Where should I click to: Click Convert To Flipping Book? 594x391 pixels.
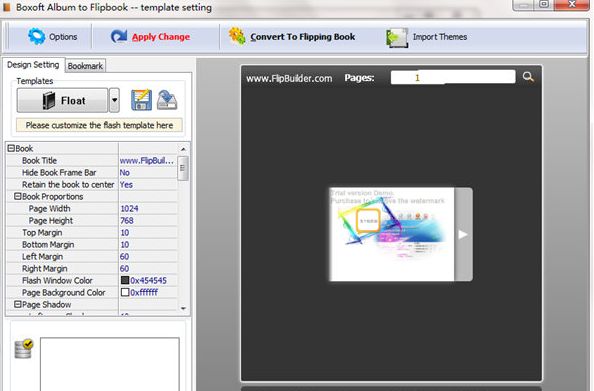click(292, 37)
